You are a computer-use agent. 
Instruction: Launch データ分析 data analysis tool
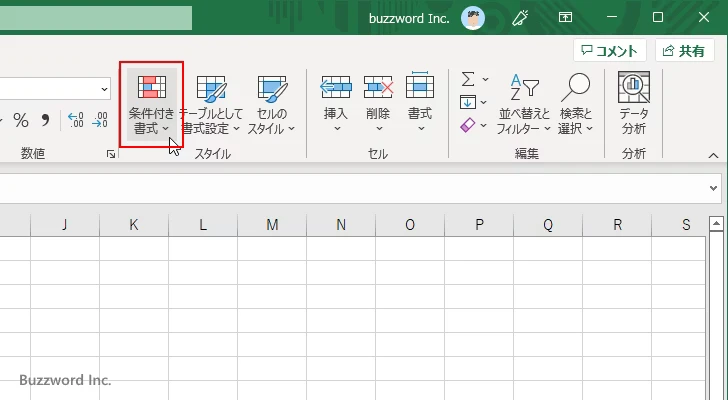pyautogui.click(x=633, y=104)
